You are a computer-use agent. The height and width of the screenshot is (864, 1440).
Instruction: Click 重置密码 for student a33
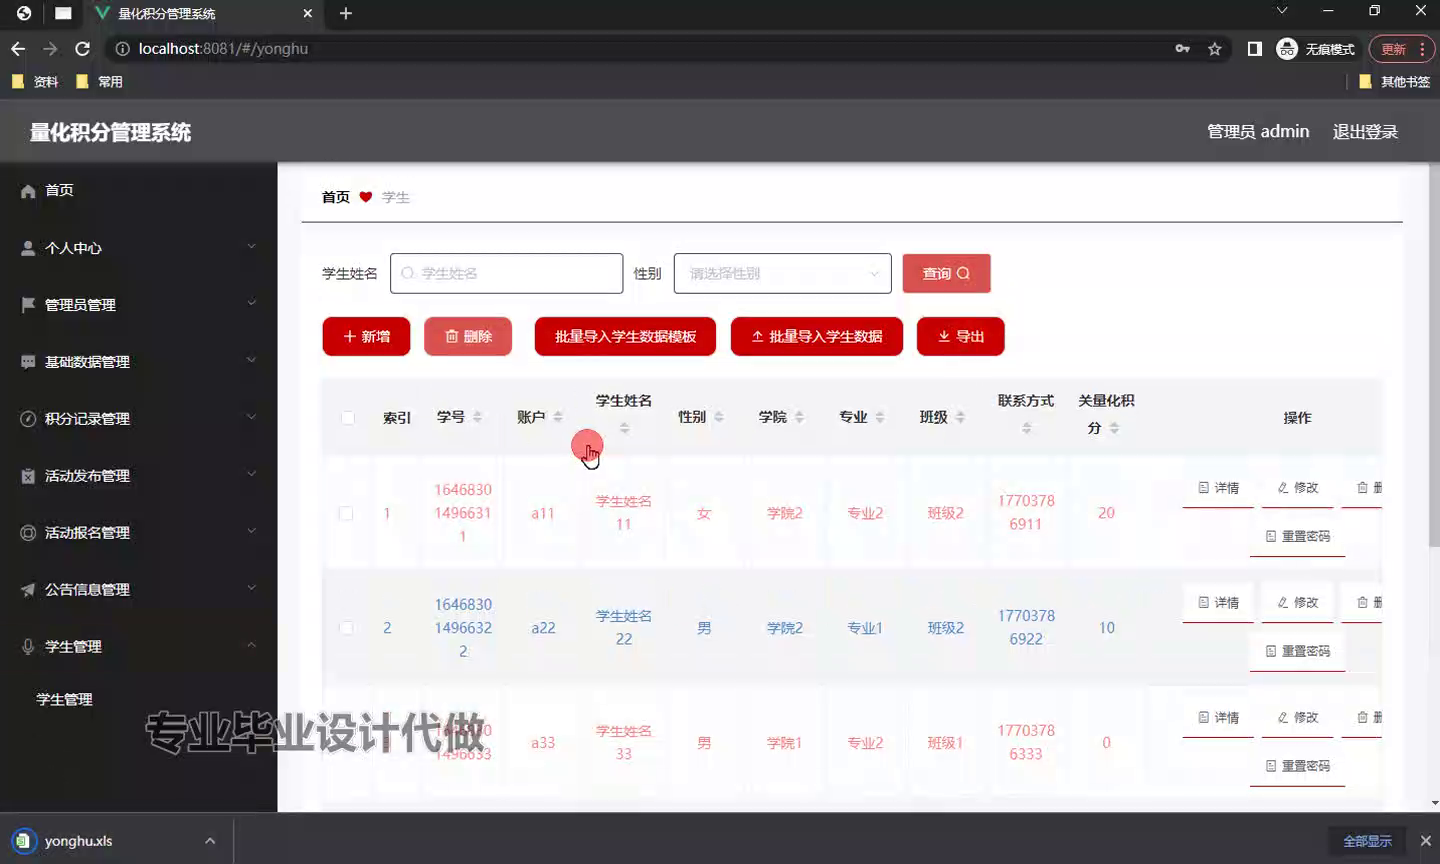click(x=1297, y=766)
